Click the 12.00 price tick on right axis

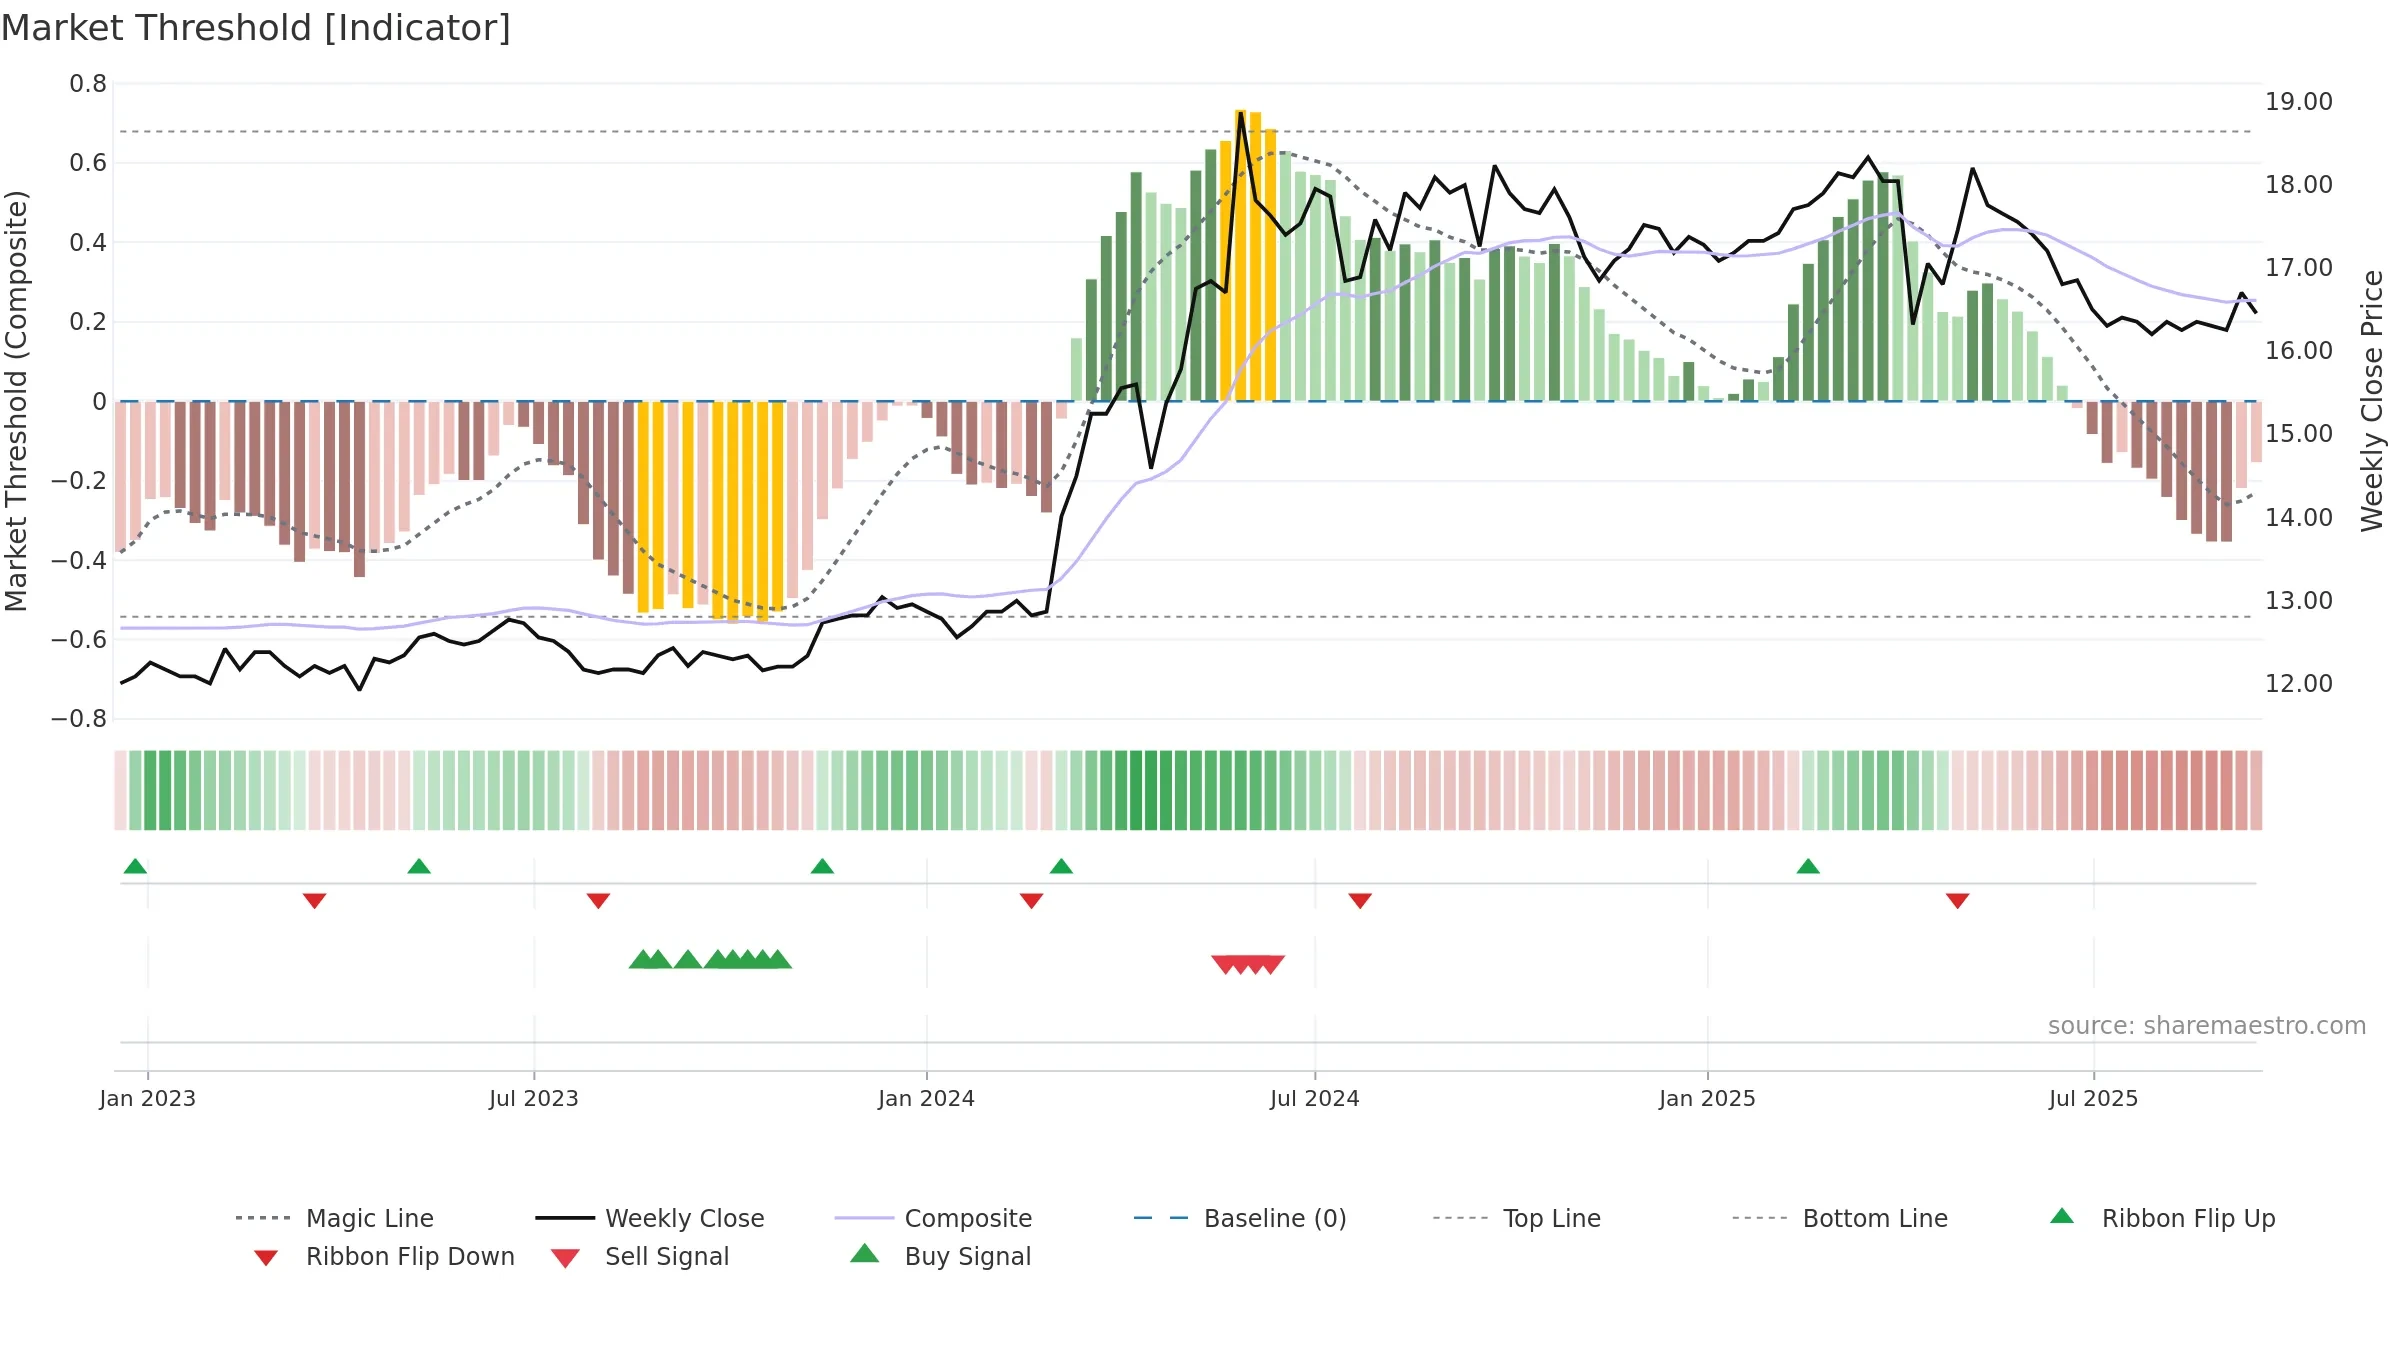[x=2299, y=684]
